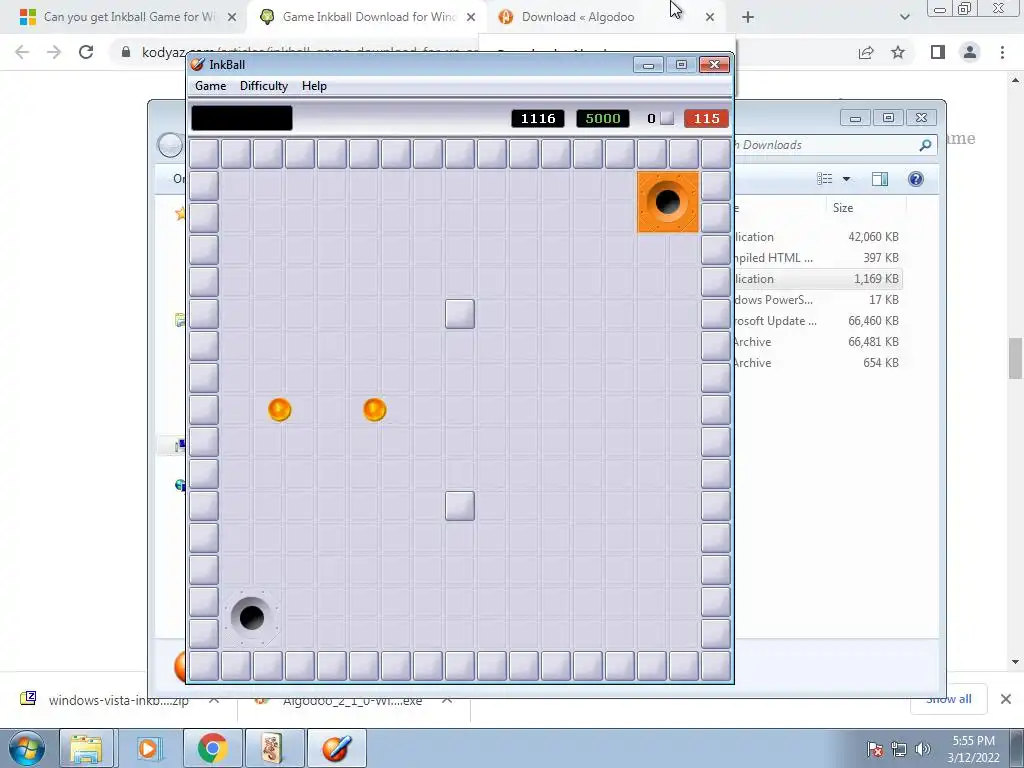Switch to the Download « Algodoo tab
The height and width of the screenshot is (768, 1024).
578,17
